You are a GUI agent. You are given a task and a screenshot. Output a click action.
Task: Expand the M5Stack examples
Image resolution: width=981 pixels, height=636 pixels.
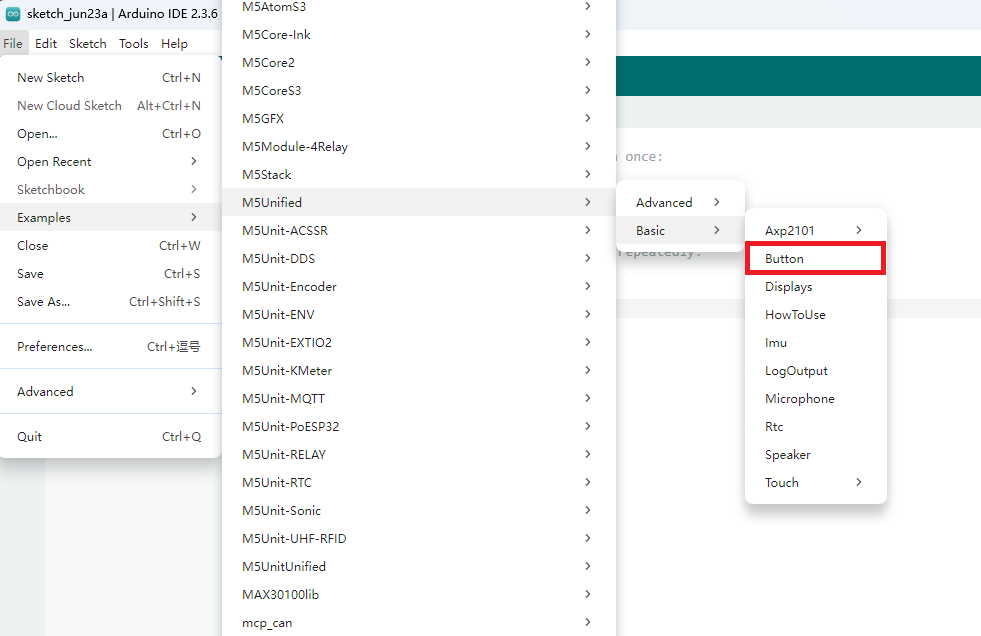[419, 174]
